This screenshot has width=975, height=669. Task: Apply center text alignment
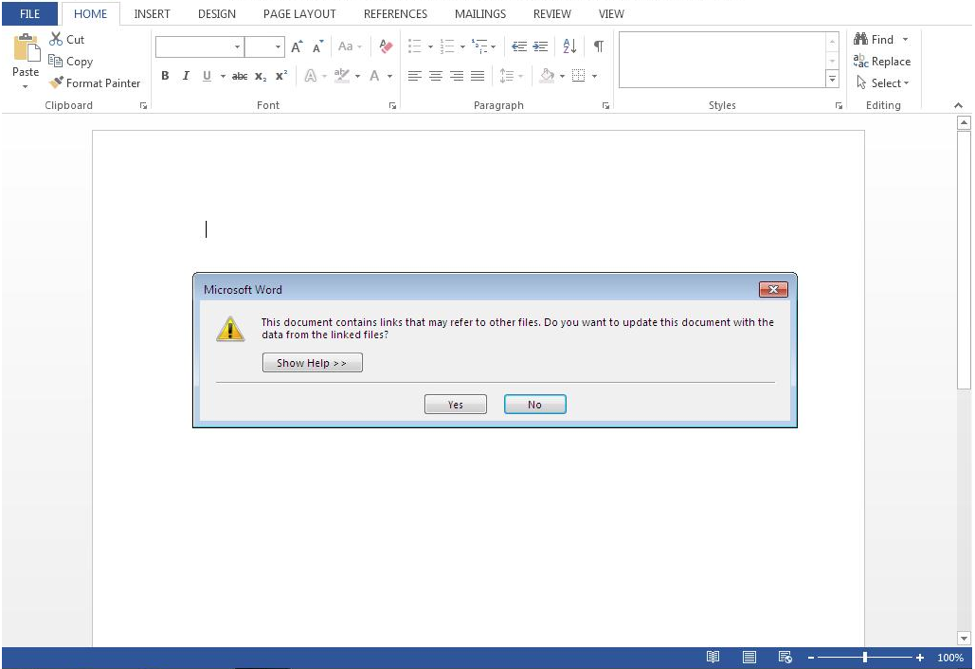click(436, 76)
